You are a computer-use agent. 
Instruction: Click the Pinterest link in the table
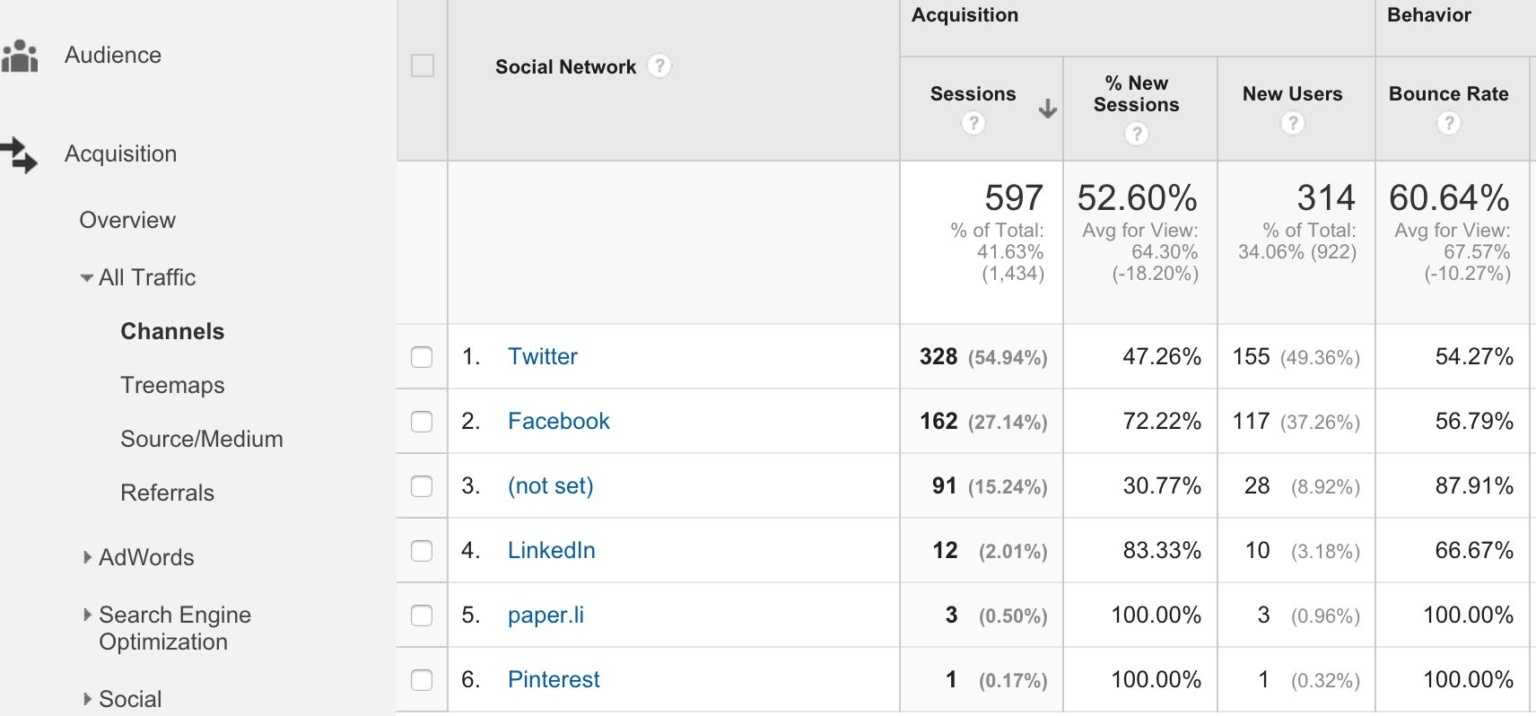553,680
